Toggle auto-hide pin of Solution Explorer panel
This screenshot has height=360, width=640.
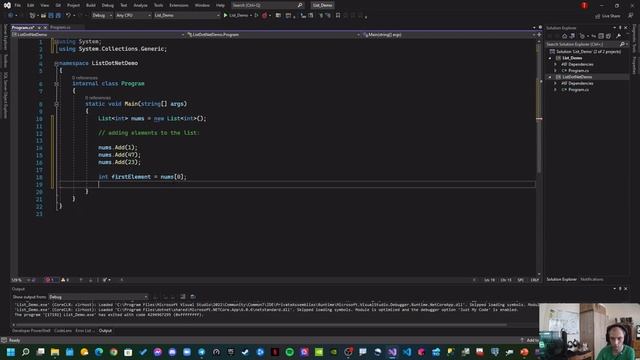[x=620, y=28]
